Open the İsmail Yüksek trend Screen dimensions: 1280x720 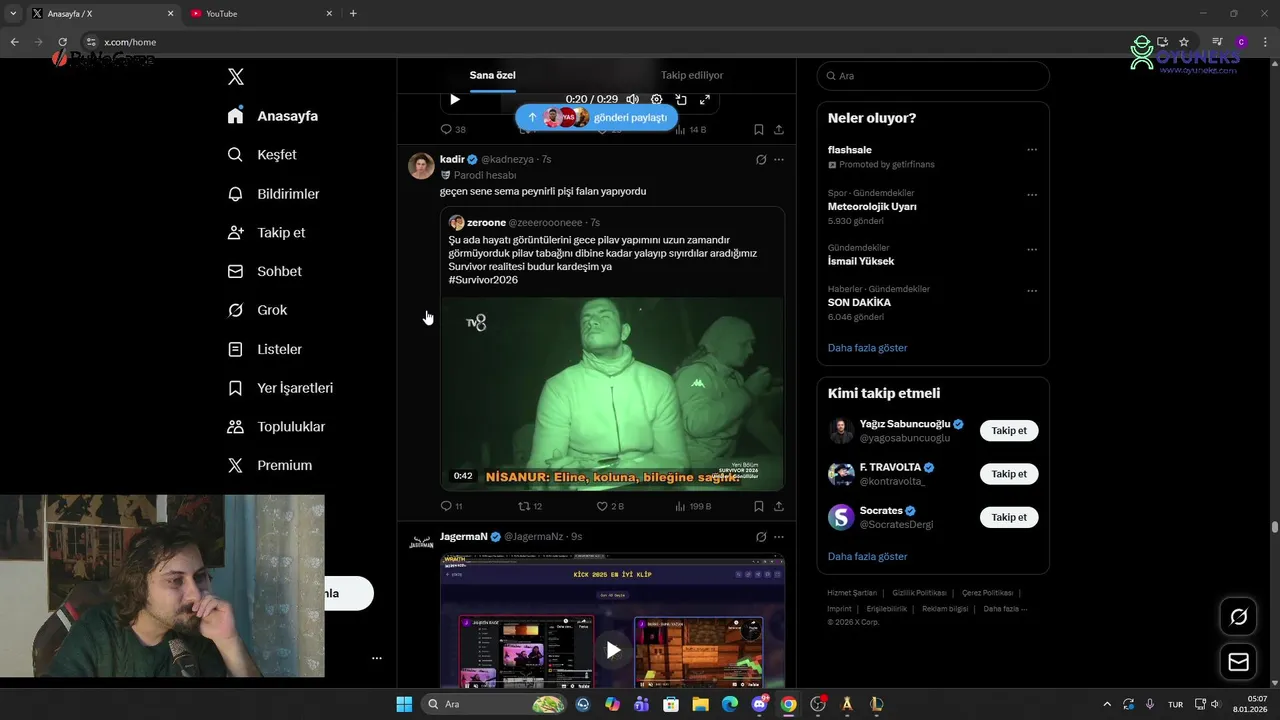[861, 261]
